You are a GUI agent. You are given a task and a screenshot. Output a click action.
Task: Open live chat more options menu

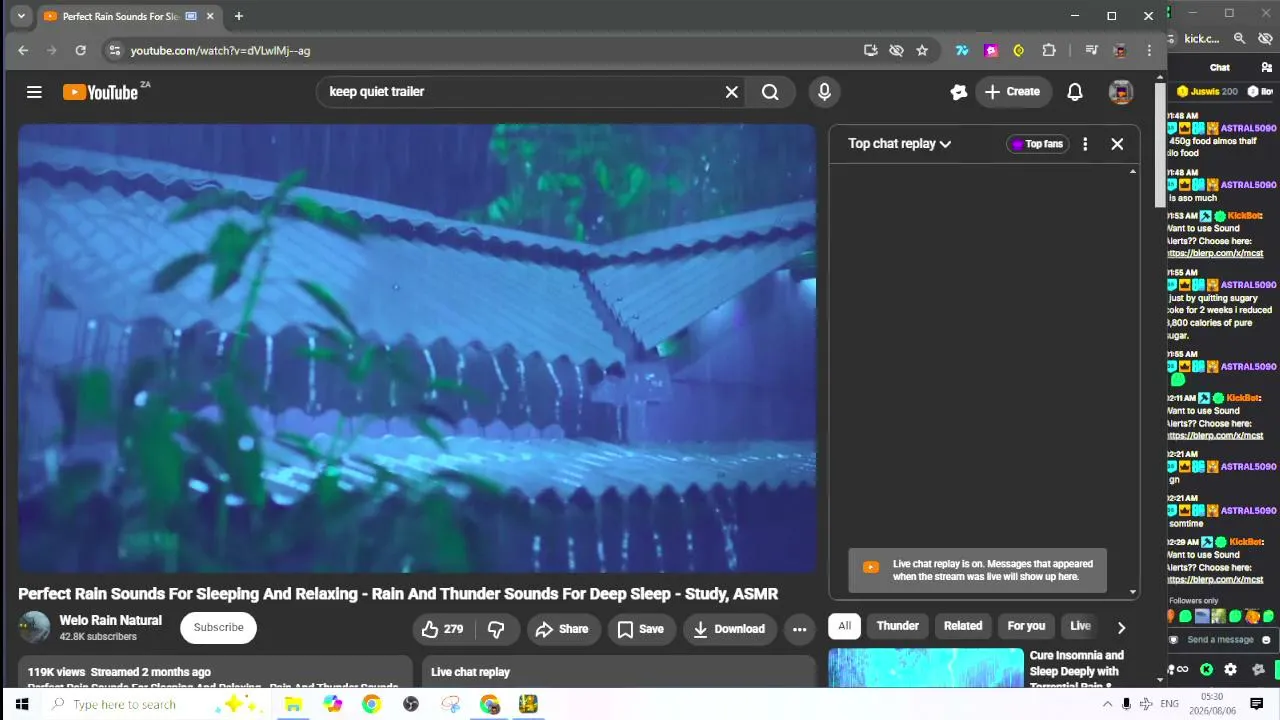[1085, 144]
